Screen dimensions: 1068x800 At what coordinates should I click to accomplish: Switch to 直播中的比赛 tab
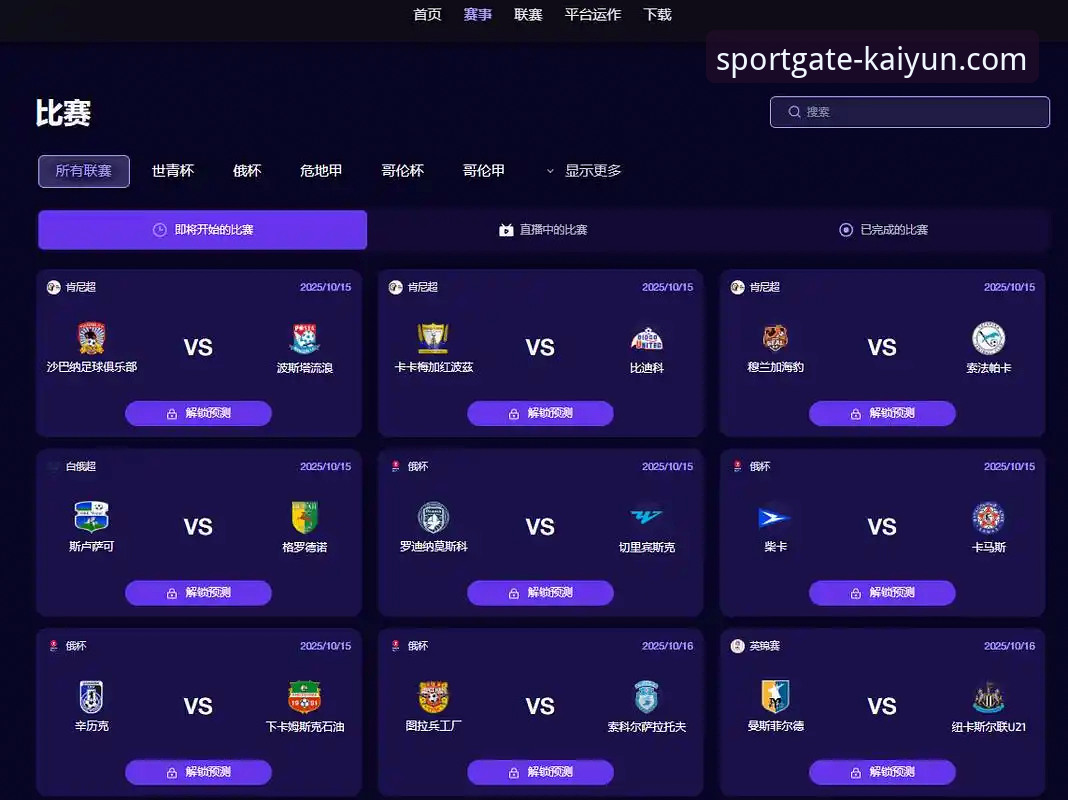544,230
